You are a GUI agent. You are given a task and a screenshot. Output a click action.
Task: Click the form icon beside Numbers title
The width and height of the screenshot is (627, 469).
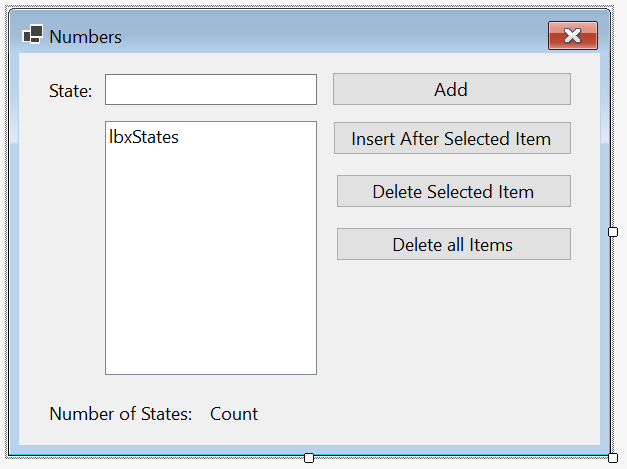33,35
